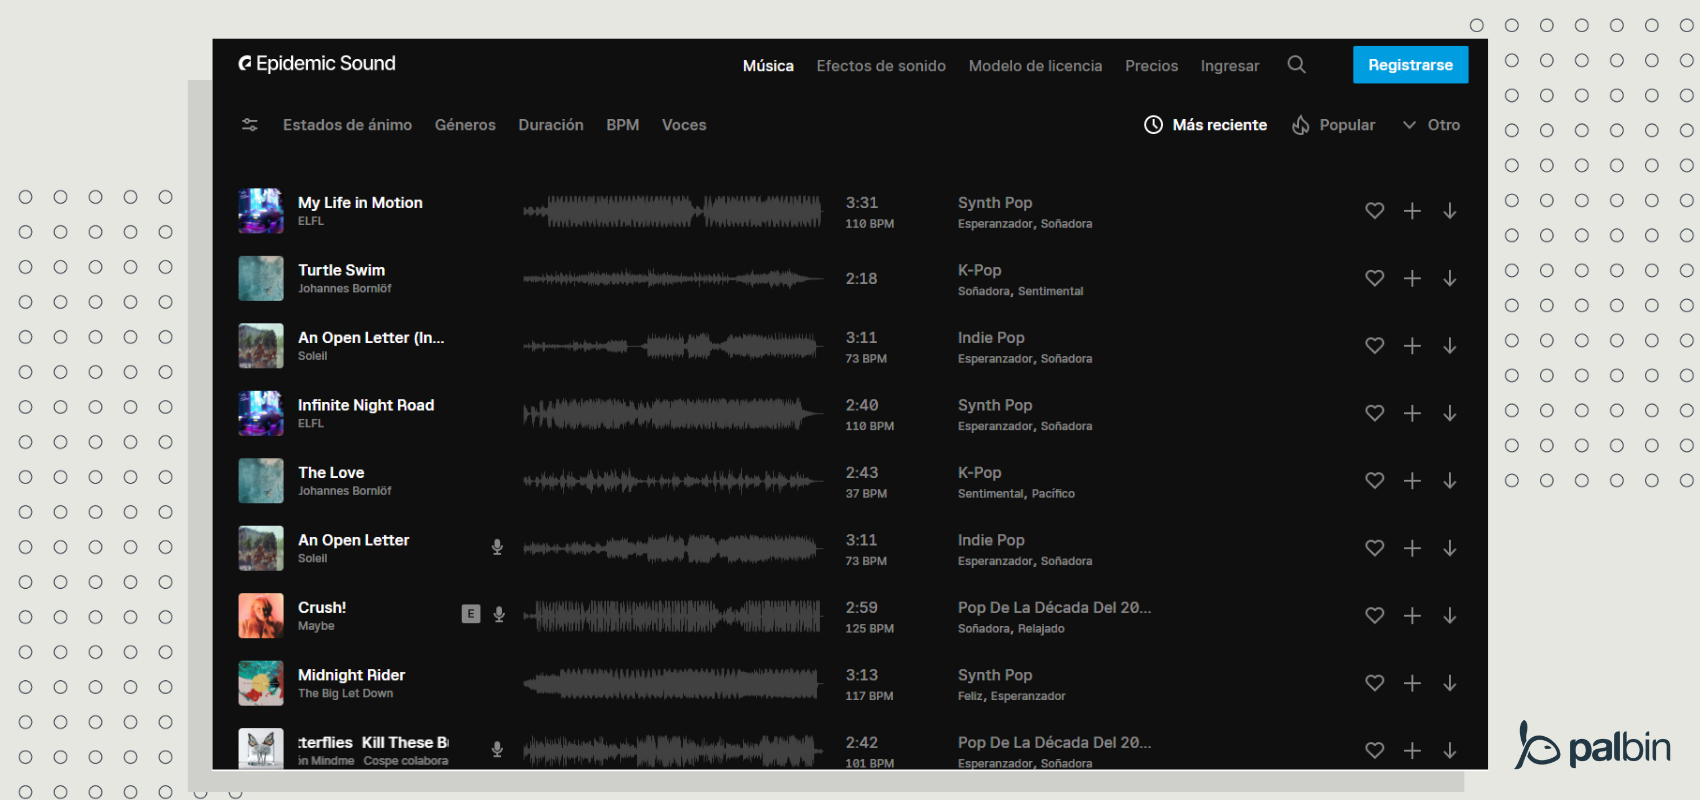
Task: Click the vocals microphone icon on An Open Letter
Action: coord(497,547)
